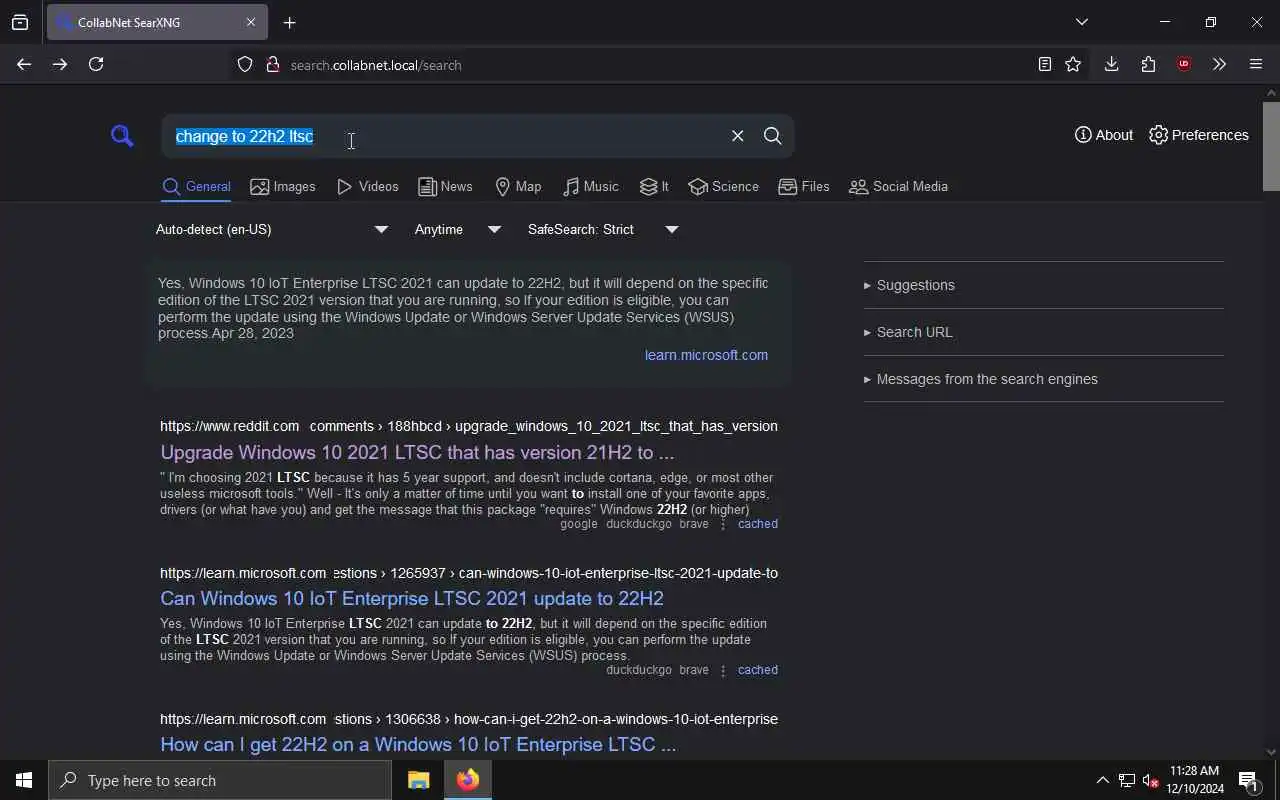
Task: Switch to the Files tab
Action: pyautogui.click(x=803, y=187)
